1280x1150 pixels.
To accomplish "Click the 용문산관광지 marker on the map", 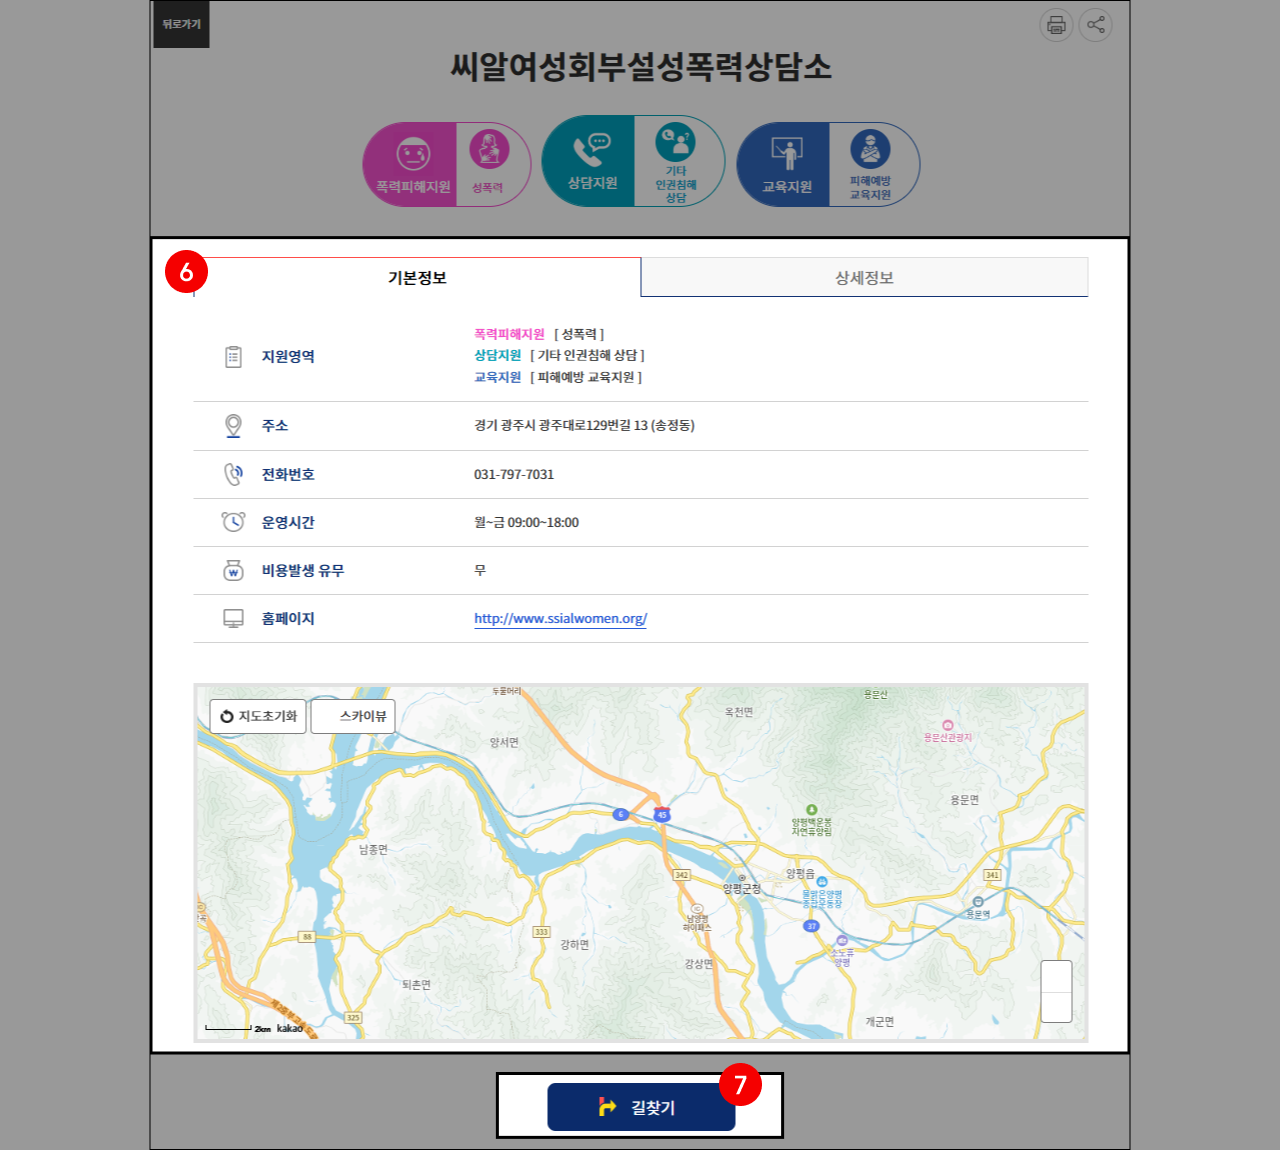I will [947, 731].
